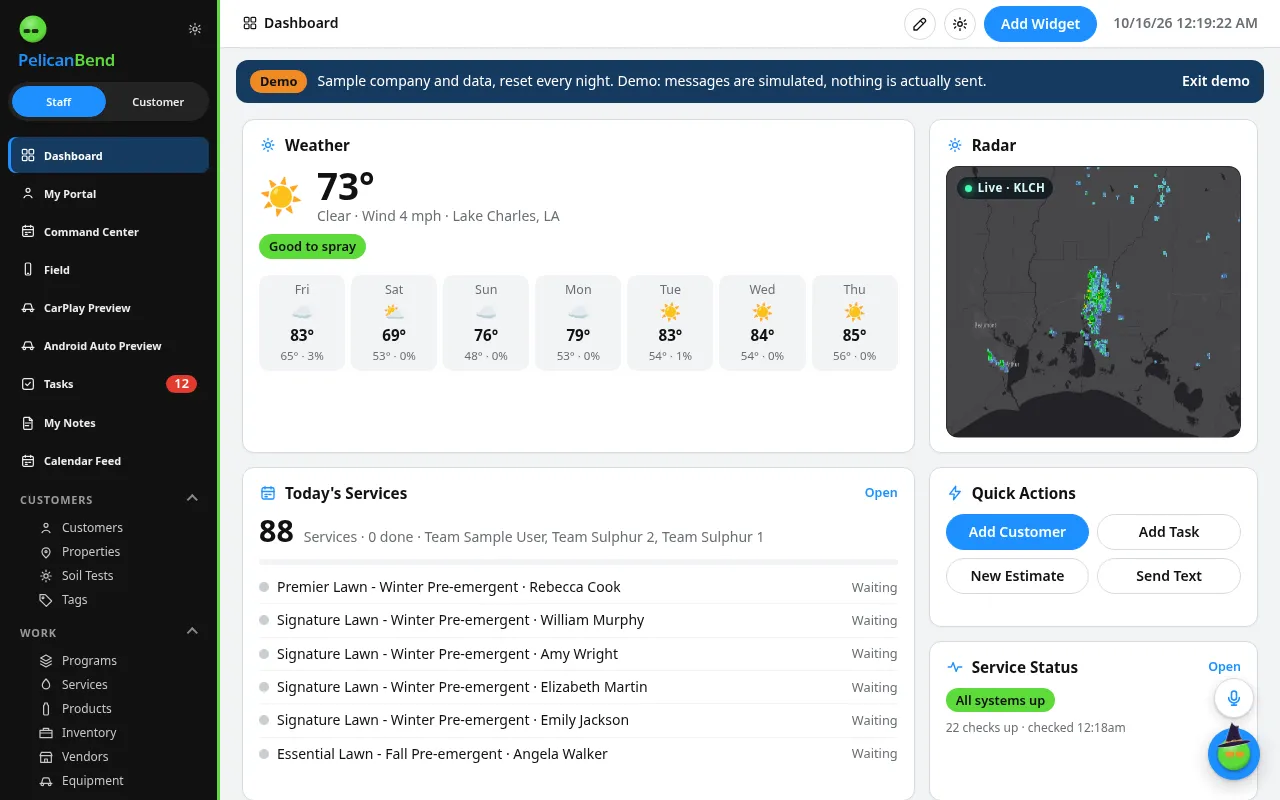Click the live KLCH radar map
Image resolution: width=1280 pixels, height=800 pixels.
1093,302
